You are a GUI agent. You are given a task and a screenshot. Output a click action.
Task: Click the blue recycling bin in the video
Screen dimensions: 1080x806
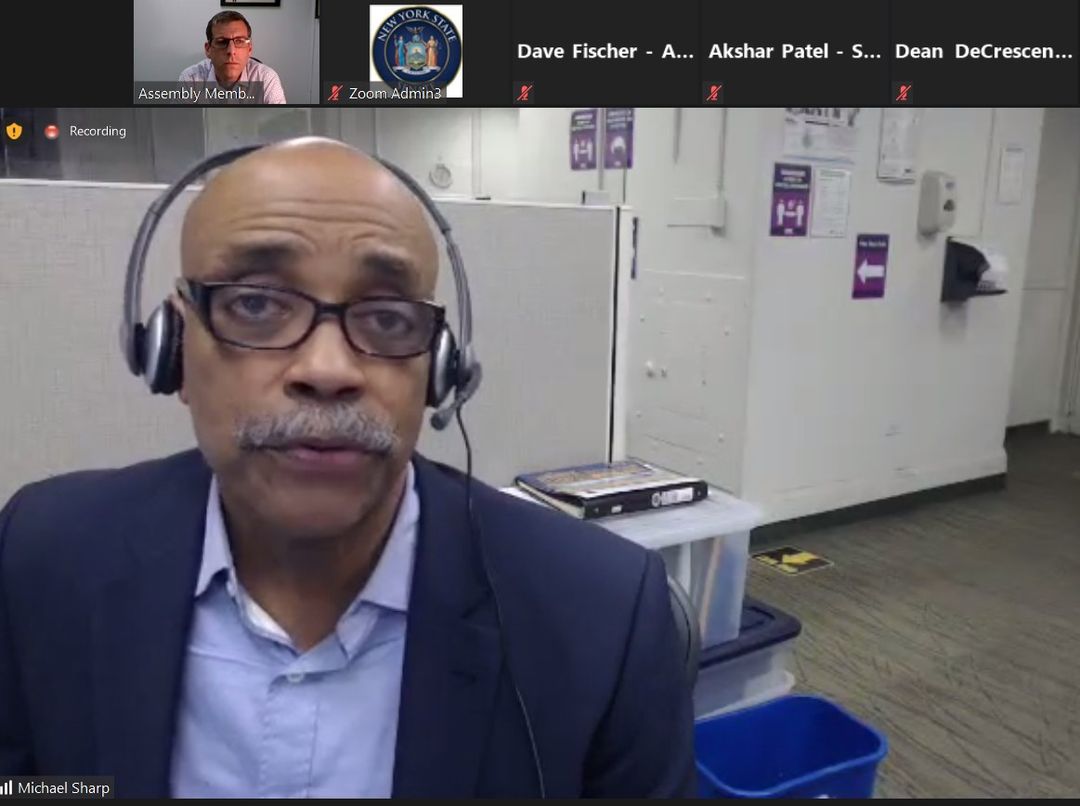(789, 746)
